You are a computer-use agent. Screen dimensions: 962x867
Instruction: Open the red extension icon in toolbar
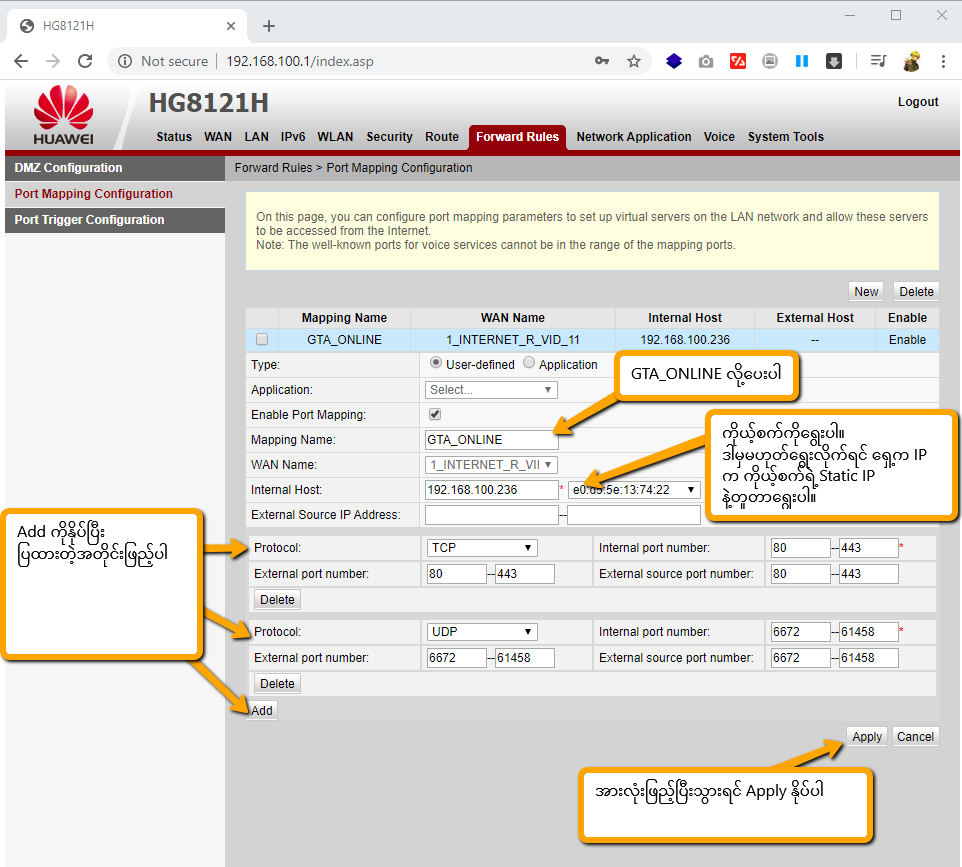click(x=737, y=61)
